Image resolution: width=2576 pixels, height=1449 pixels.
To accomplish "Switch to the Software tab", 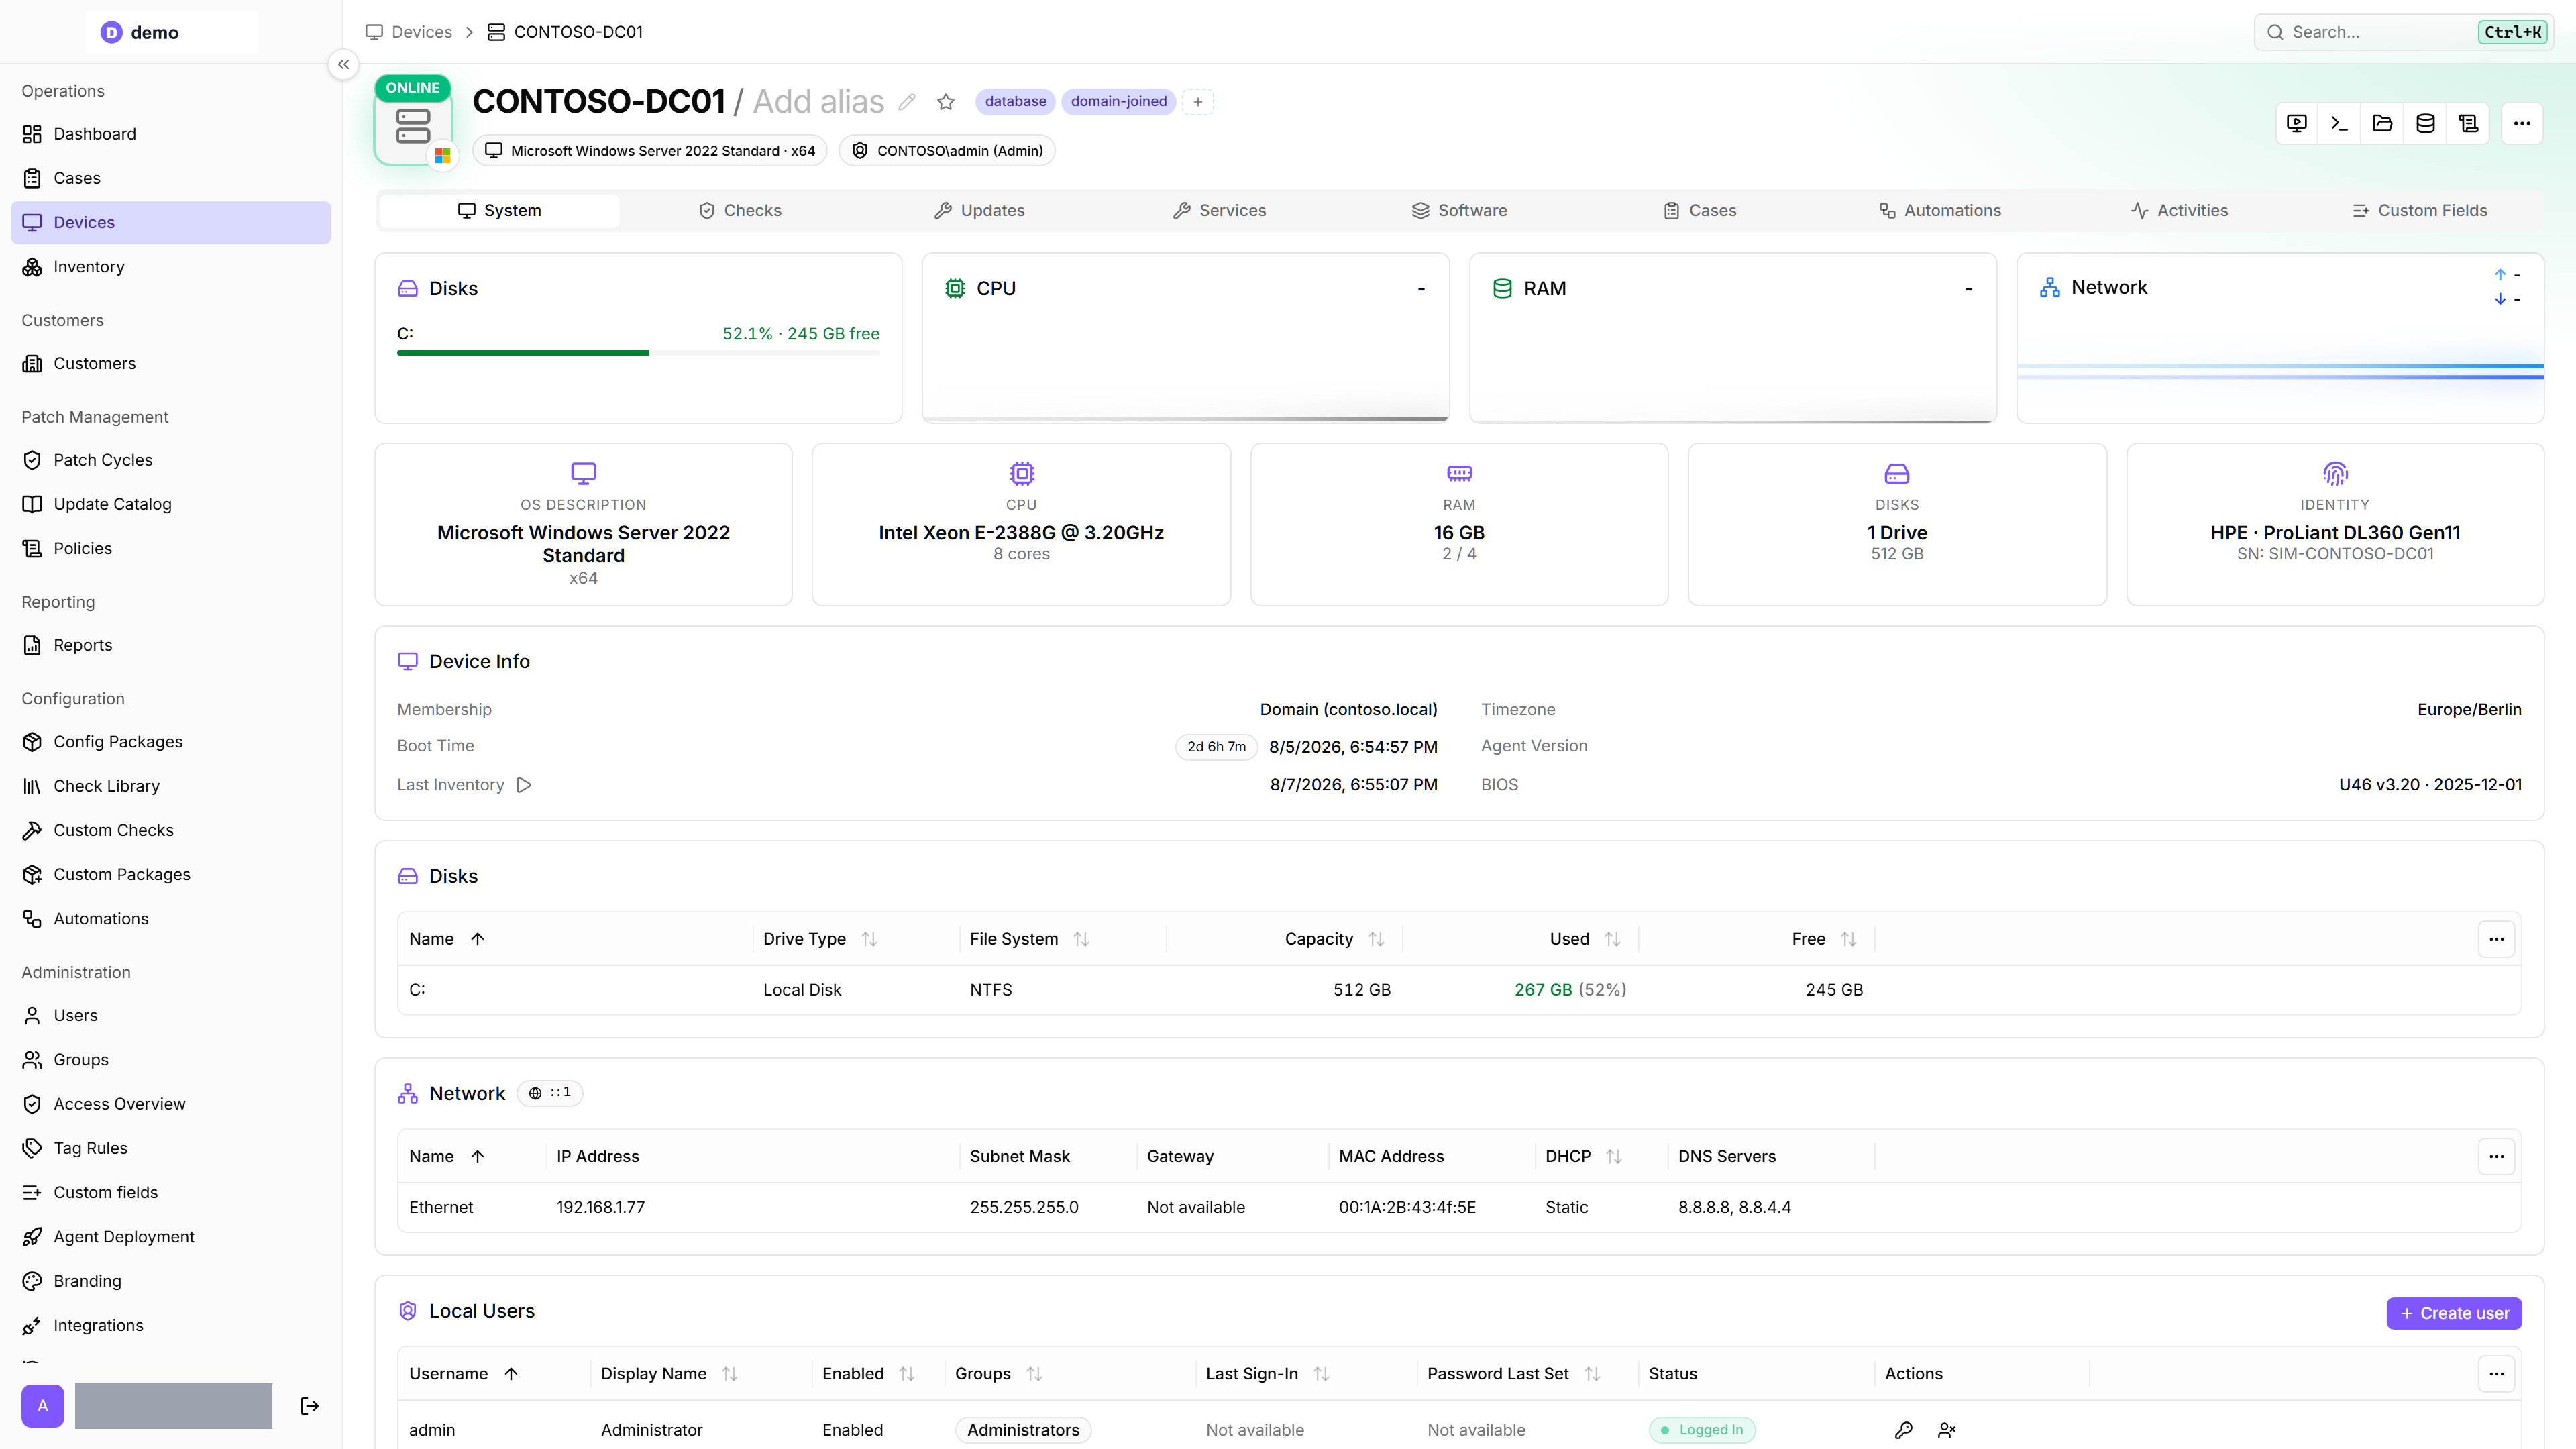I will (1459, 211).
